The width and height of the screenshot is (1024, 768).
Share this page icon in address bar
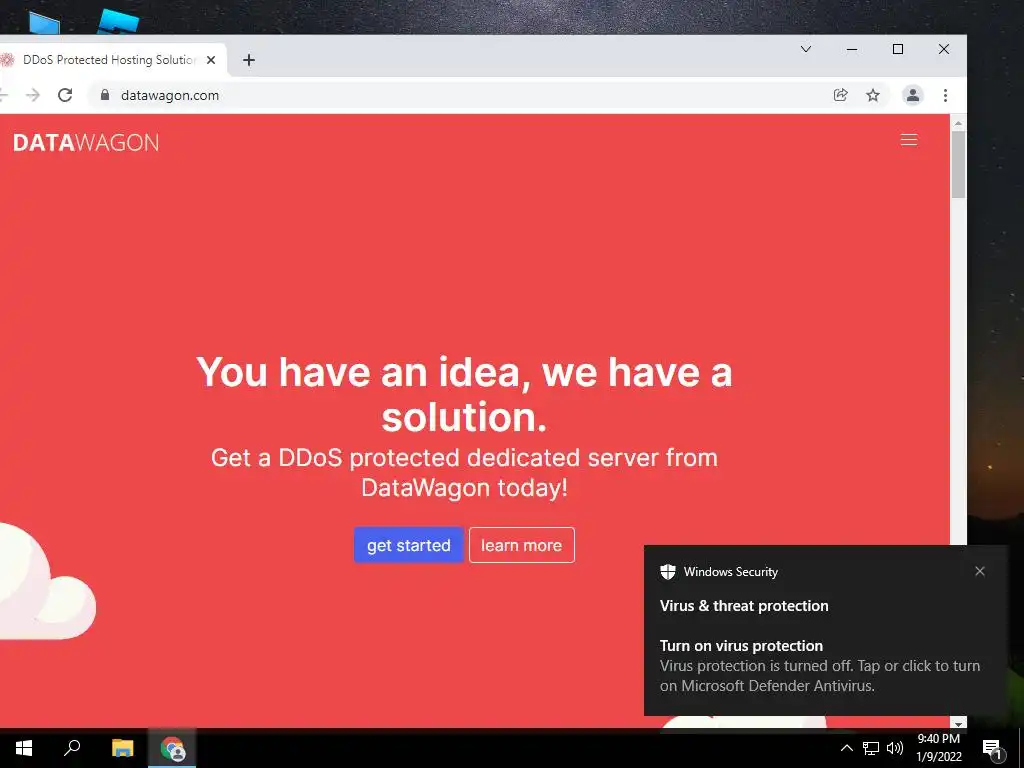tap(840, 95)
